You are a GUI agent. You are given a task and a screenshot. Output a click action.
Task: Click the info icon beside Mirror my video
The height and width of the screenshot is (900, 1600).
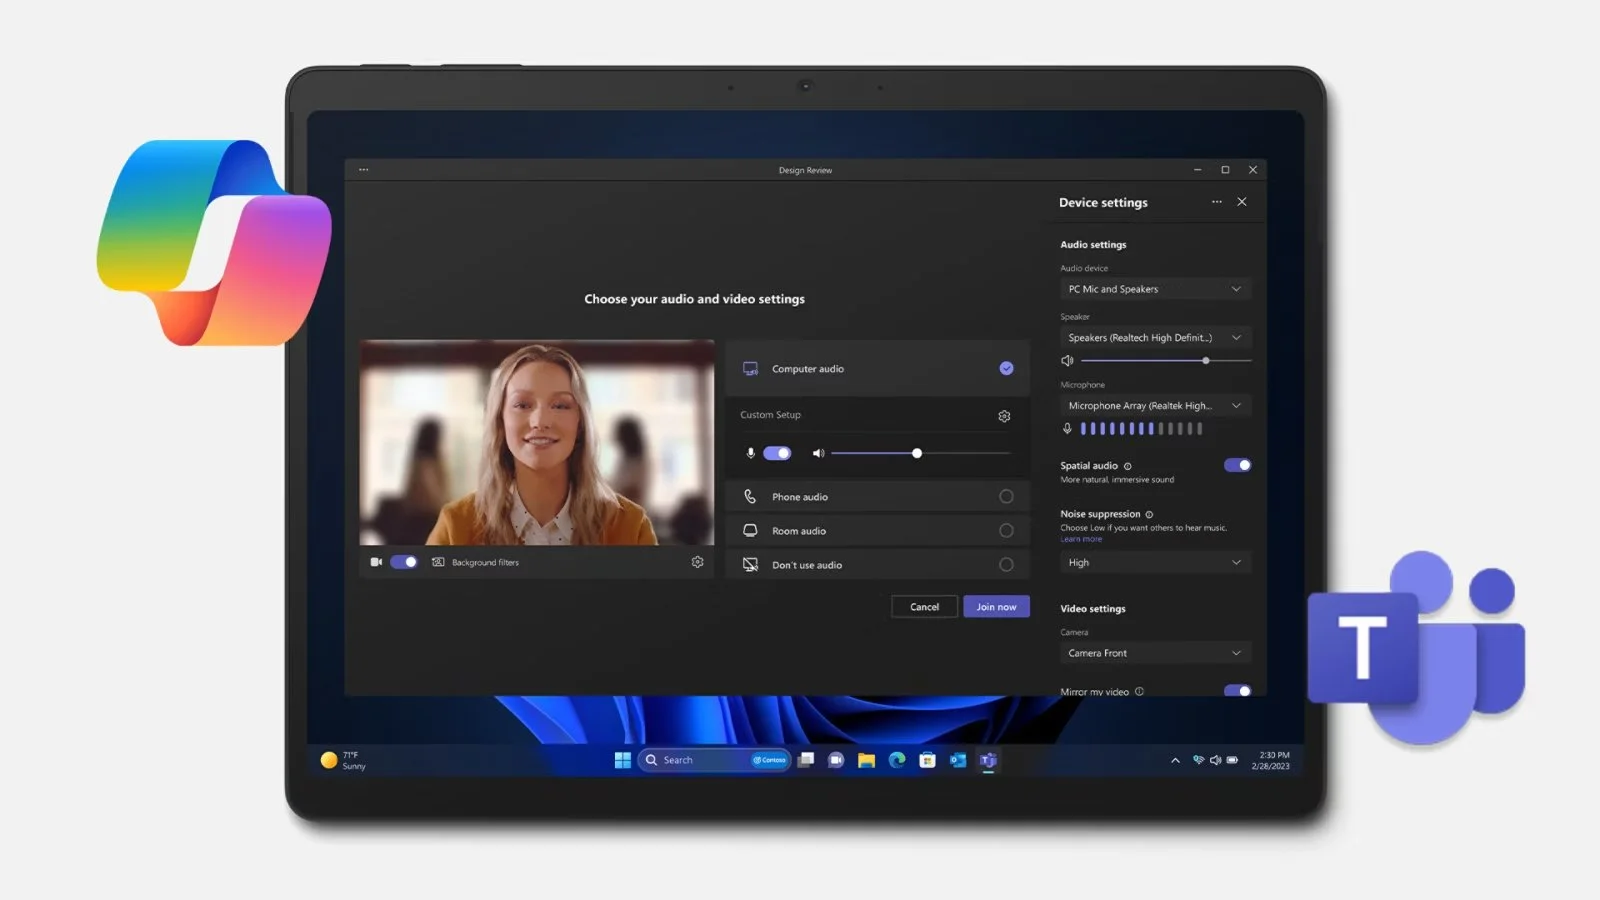(1139, 691)
